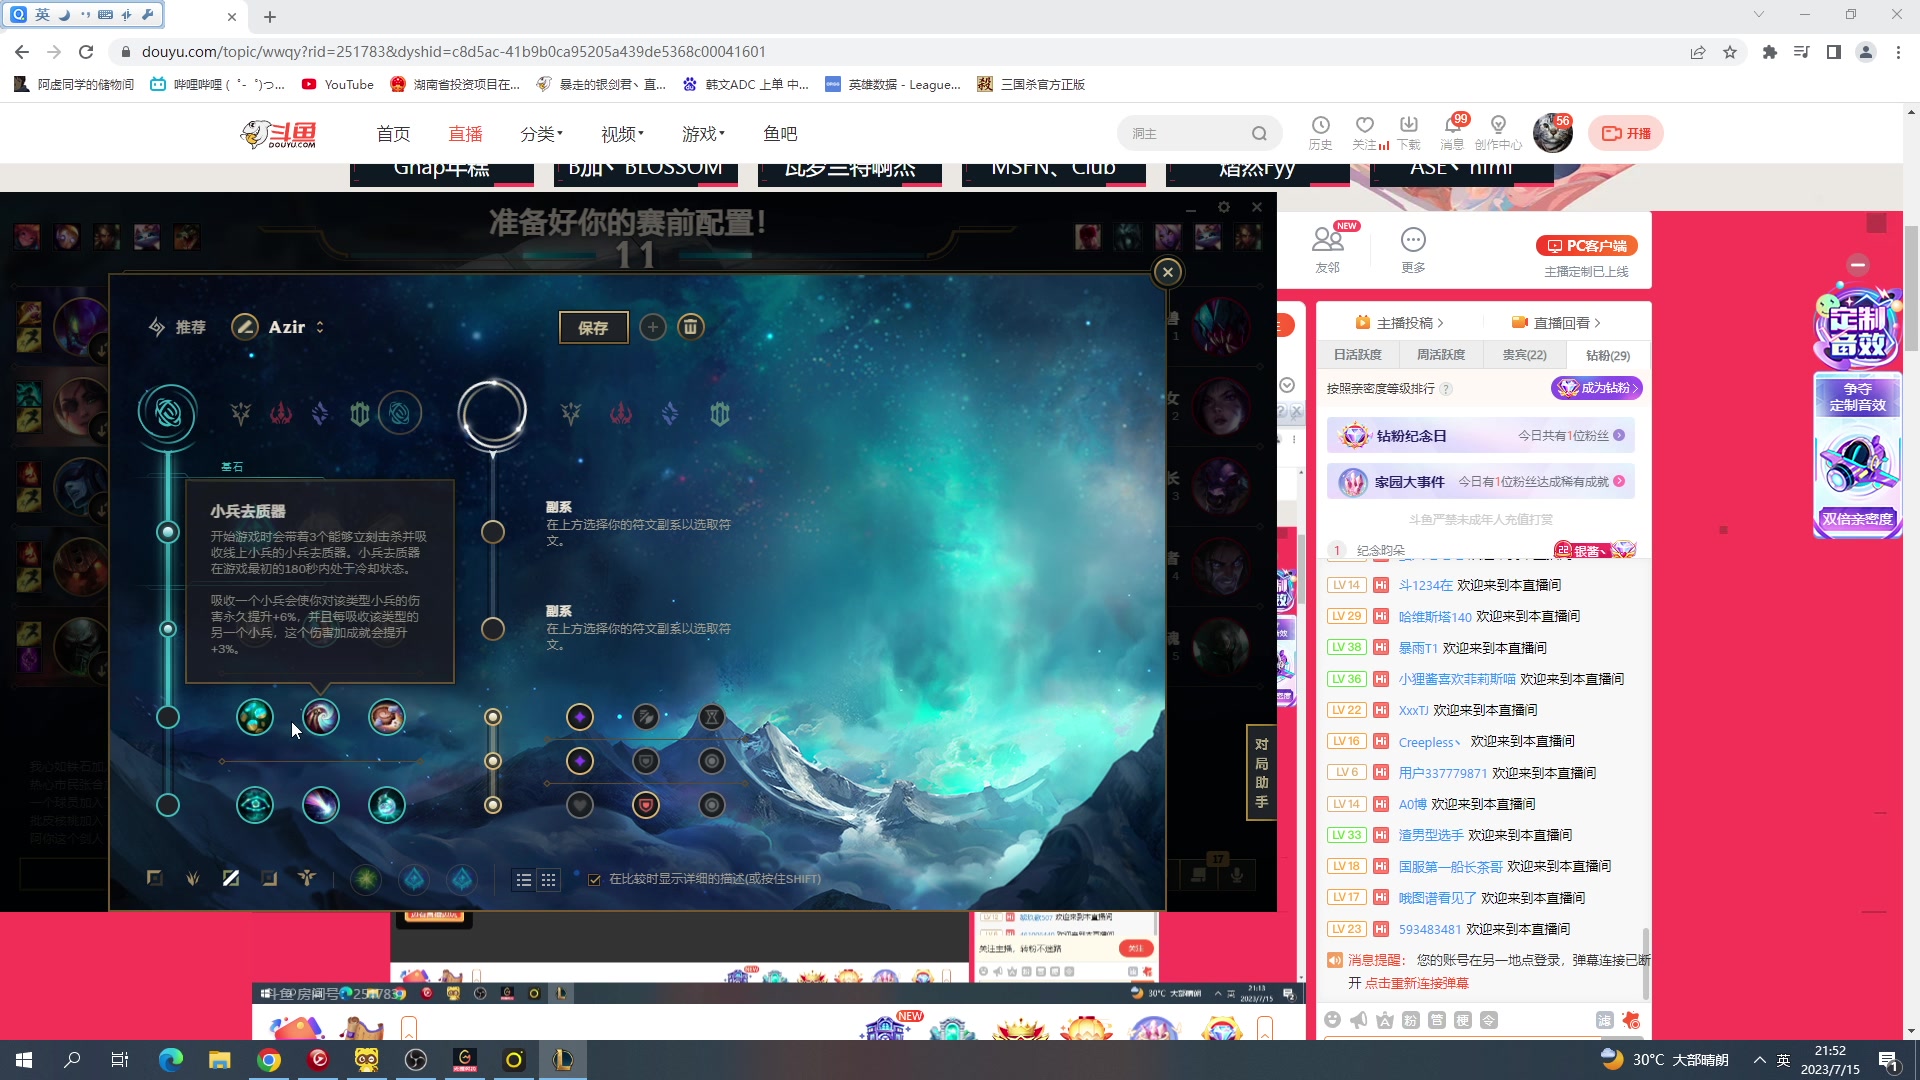Select the armor shard in bottom row
This screenshot has height=1080, width=1920.
646,805
